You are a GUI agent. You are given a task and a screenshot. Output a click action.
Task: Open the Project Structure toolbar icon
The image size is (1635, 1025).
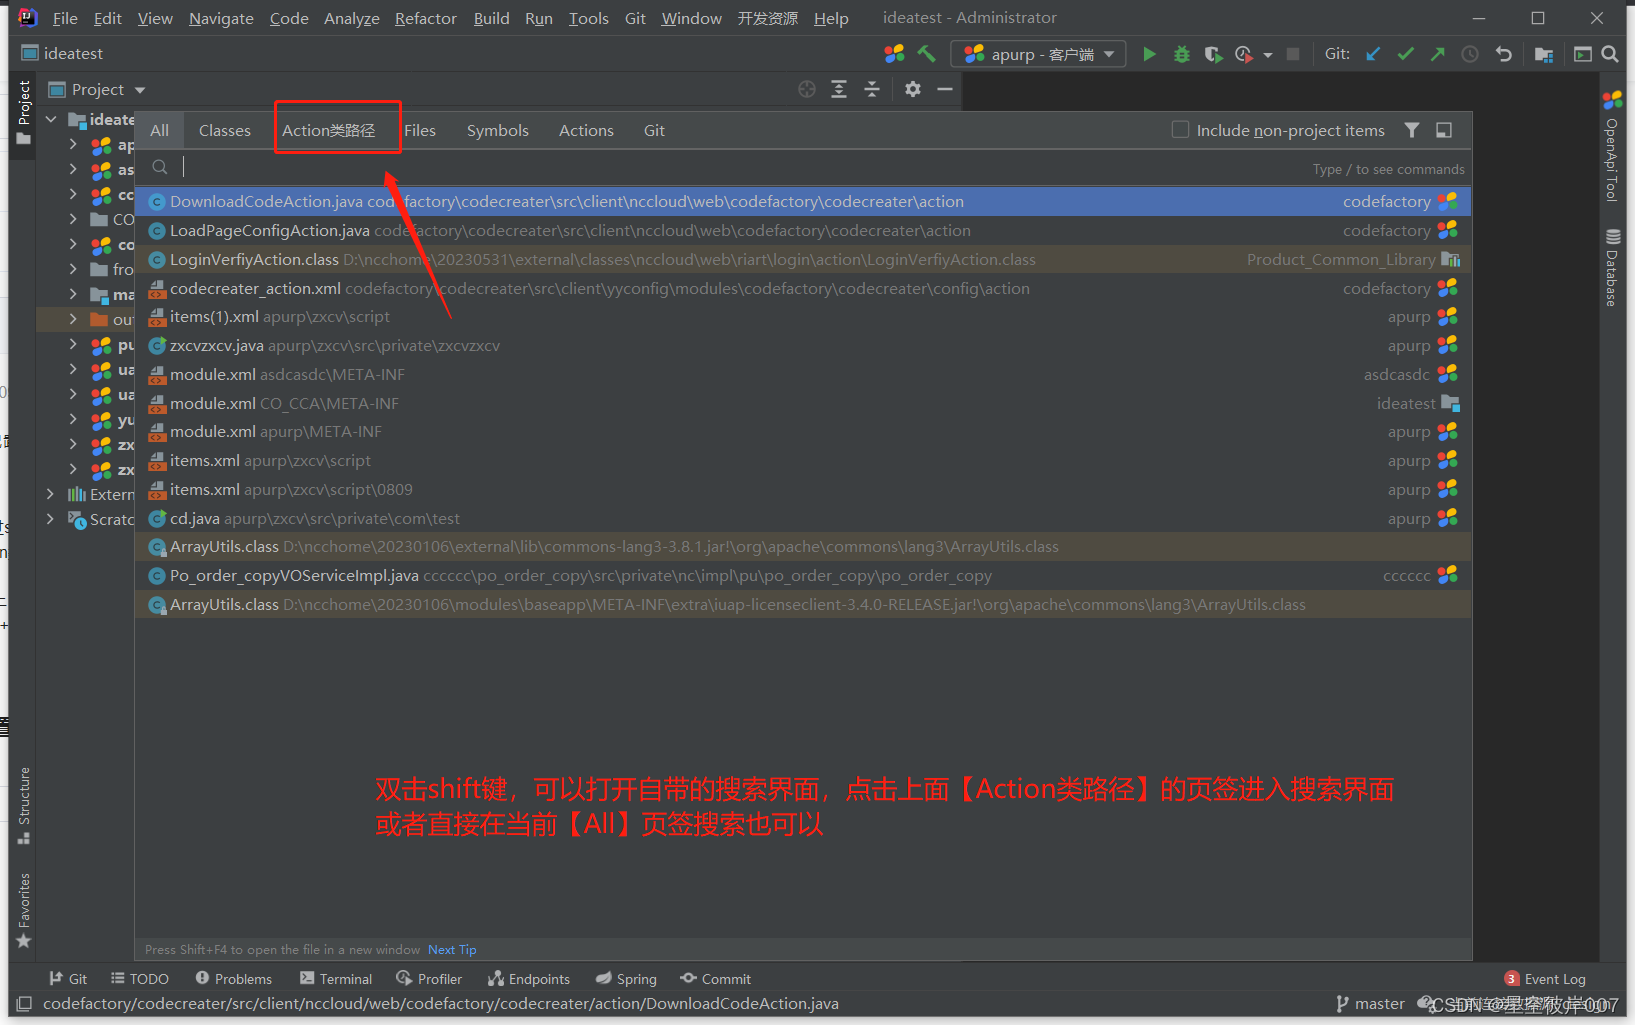tap(1544, 54)
